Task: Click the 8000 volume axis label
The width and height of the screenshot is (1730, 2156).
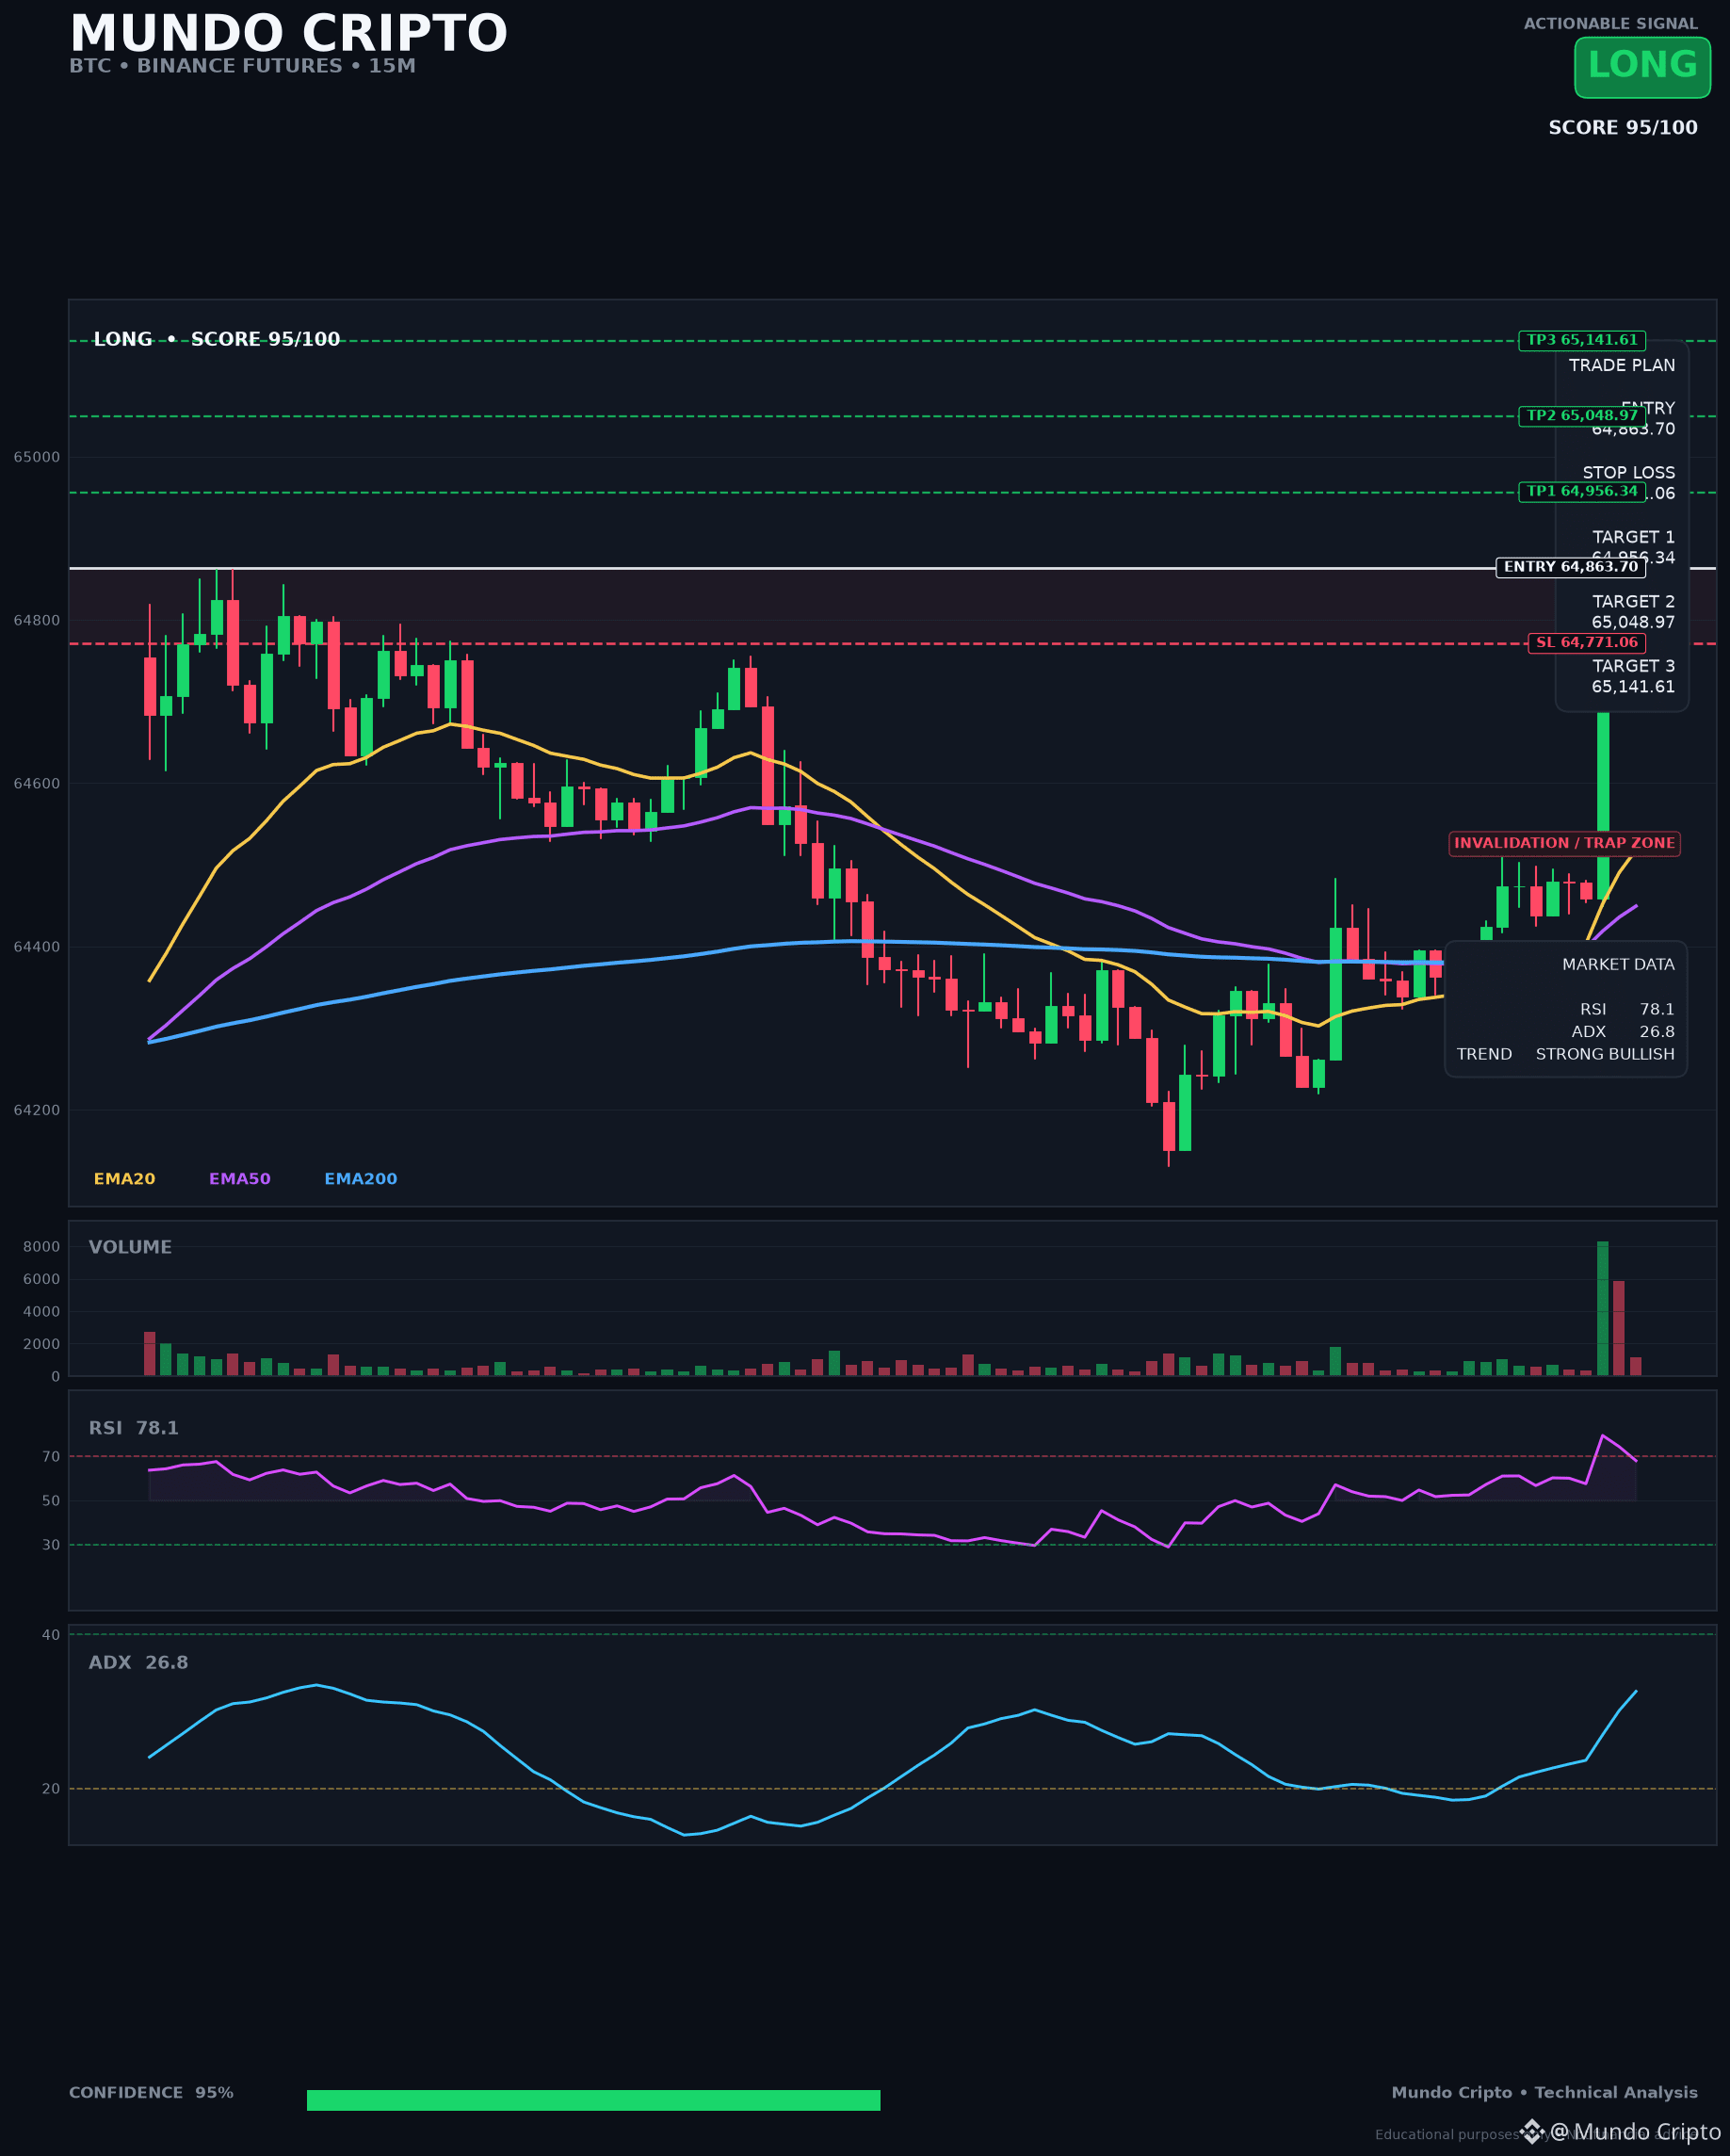Action: click(42, 1246)
